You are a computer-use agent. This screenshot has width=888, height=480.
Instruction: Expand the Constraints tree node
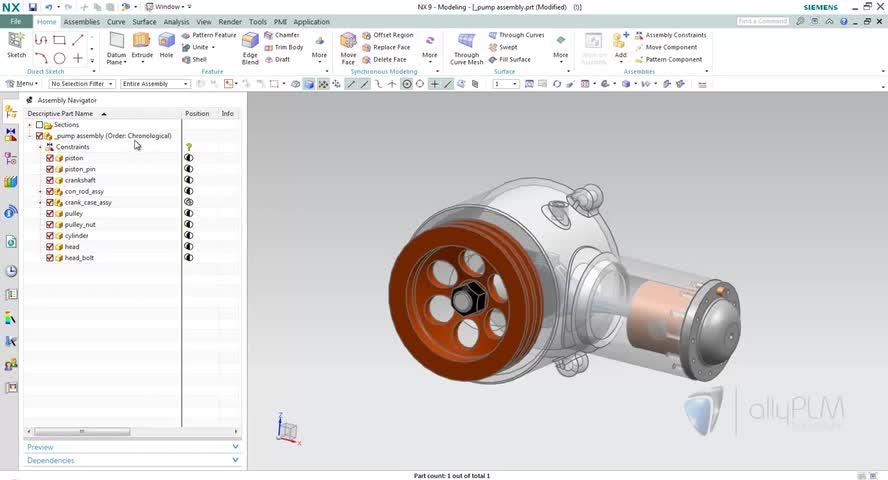pos(40,147)
